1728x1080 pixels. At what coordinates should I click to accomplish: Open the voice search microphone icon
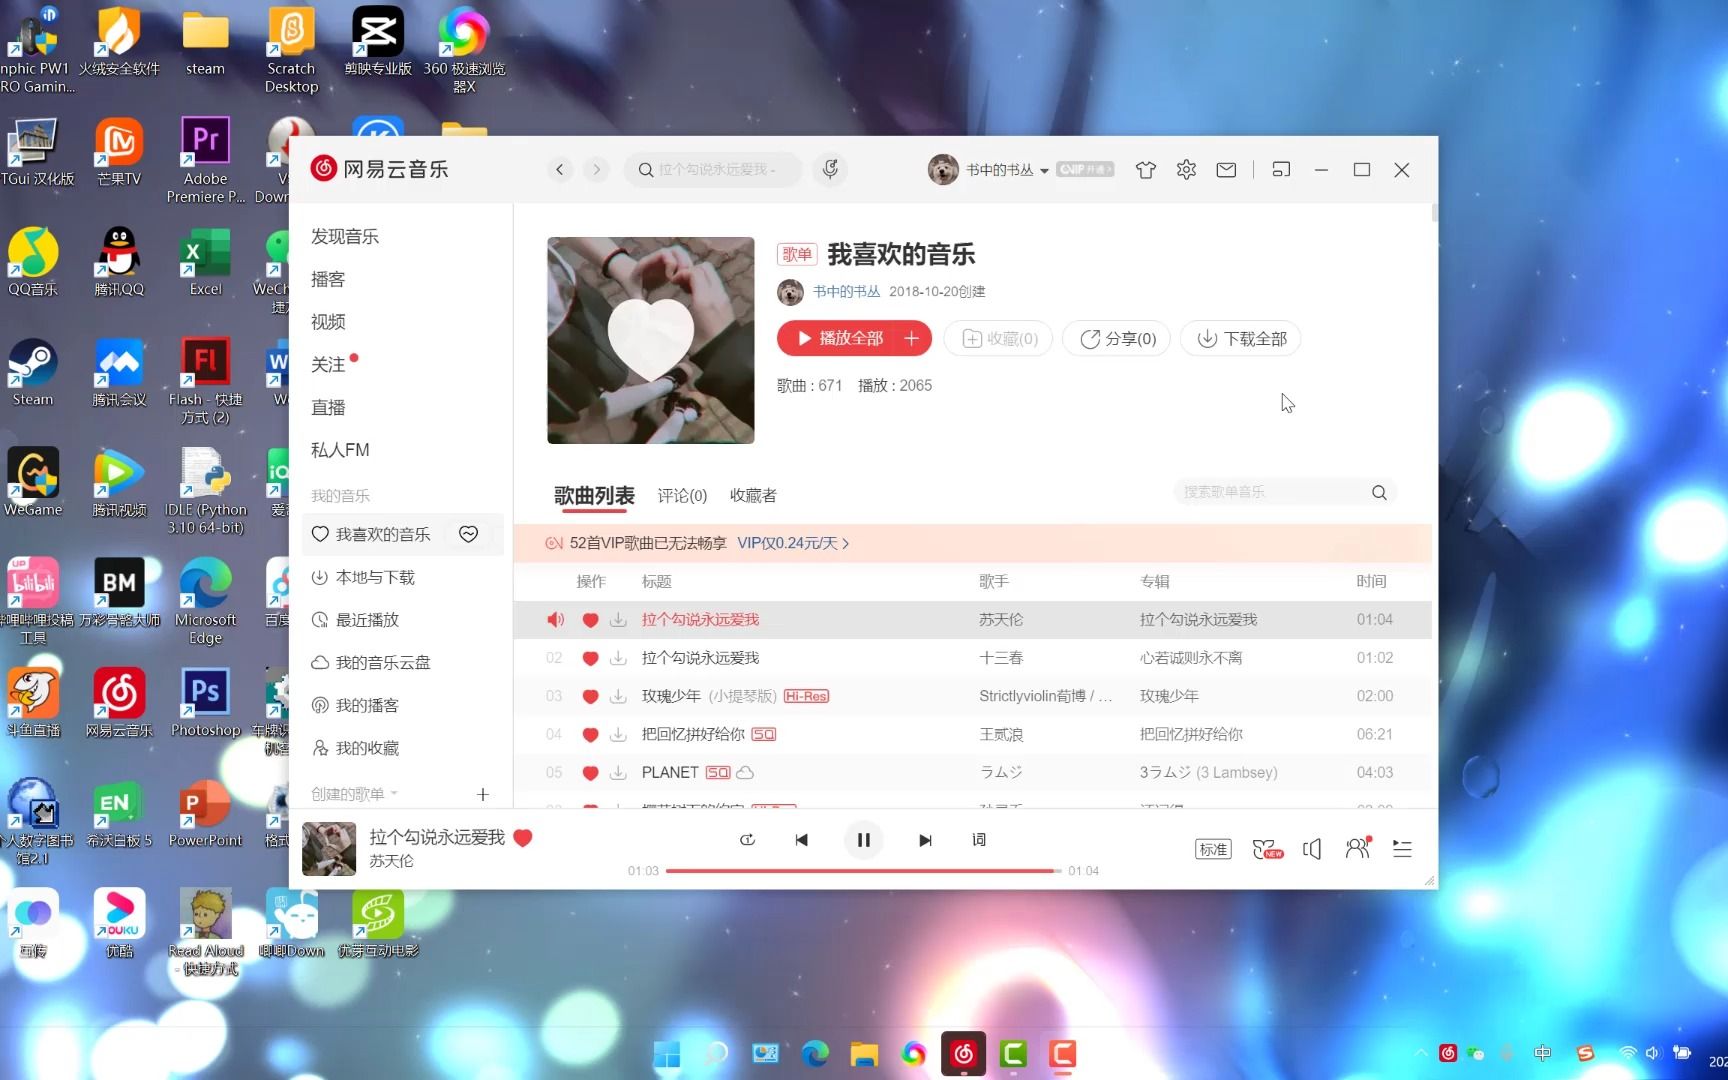pos(830,169)
